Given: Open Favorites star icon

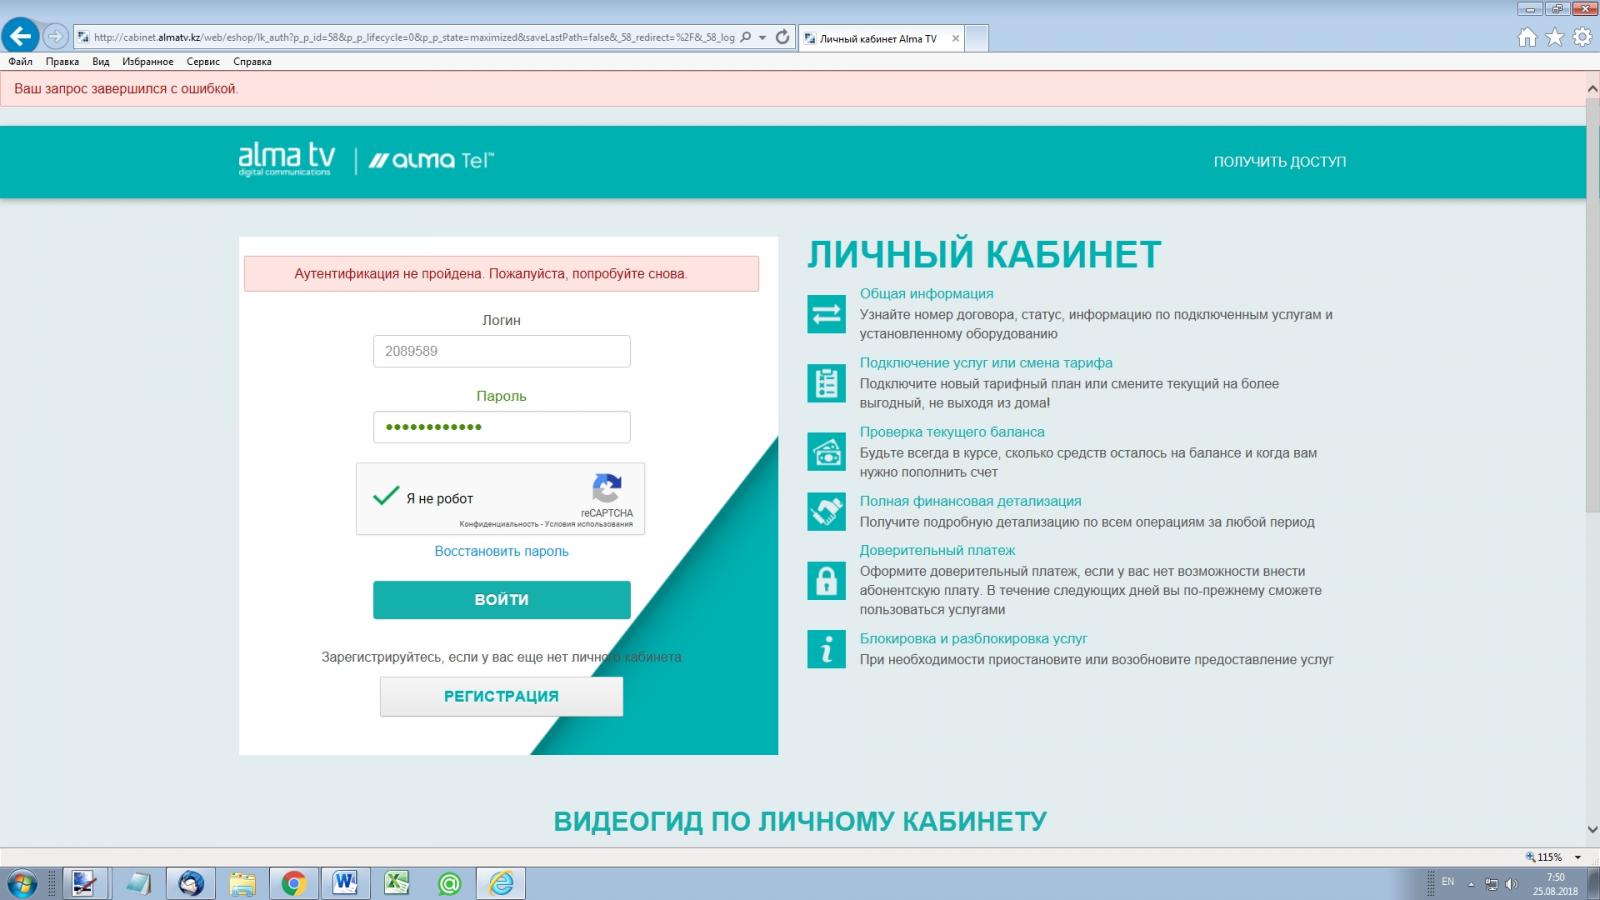Looking at the screenshot, I should 1555,37.
